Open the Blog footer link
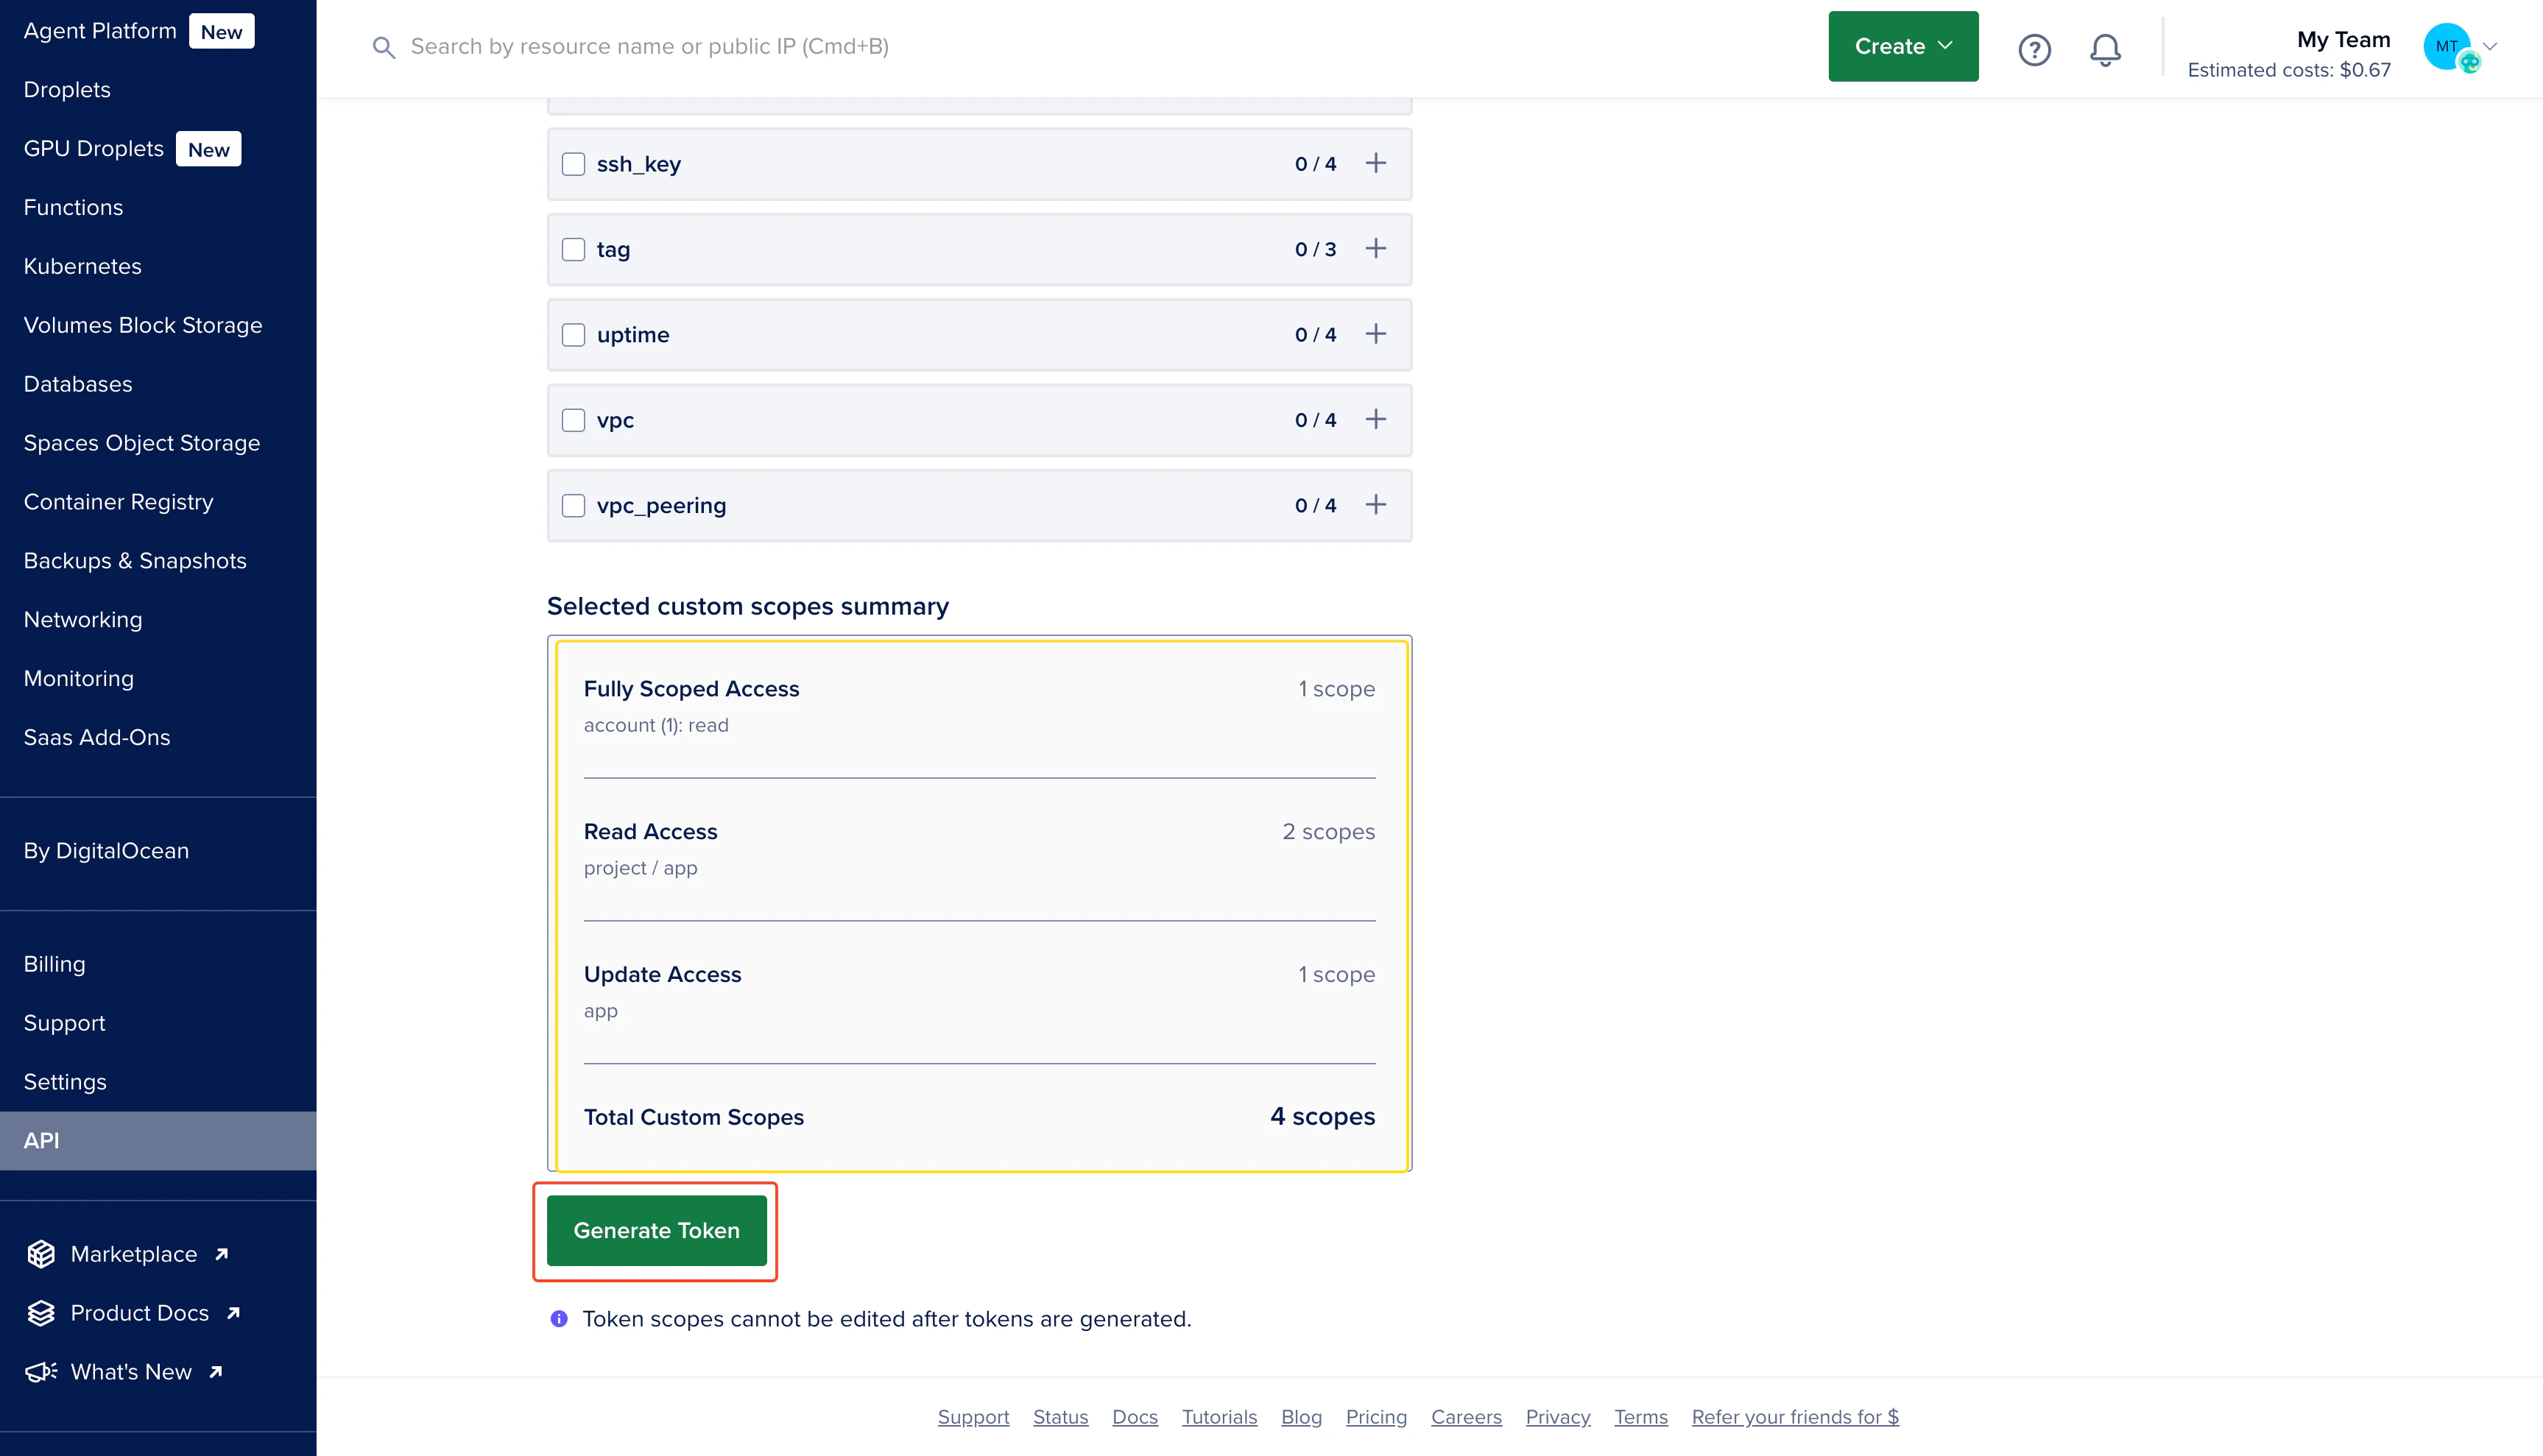The width and height of the screenshot is (2543, 1456). tap(1301, 1418)
